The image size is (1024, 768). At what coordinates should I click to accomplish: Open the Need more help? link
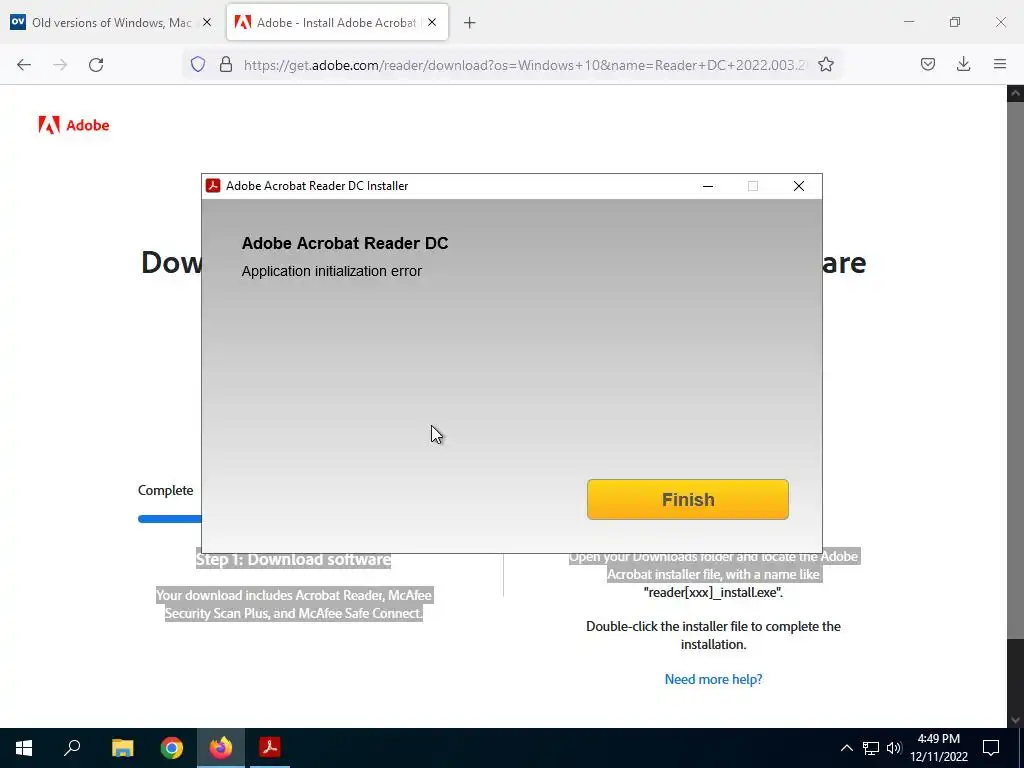tap(713, 679)
